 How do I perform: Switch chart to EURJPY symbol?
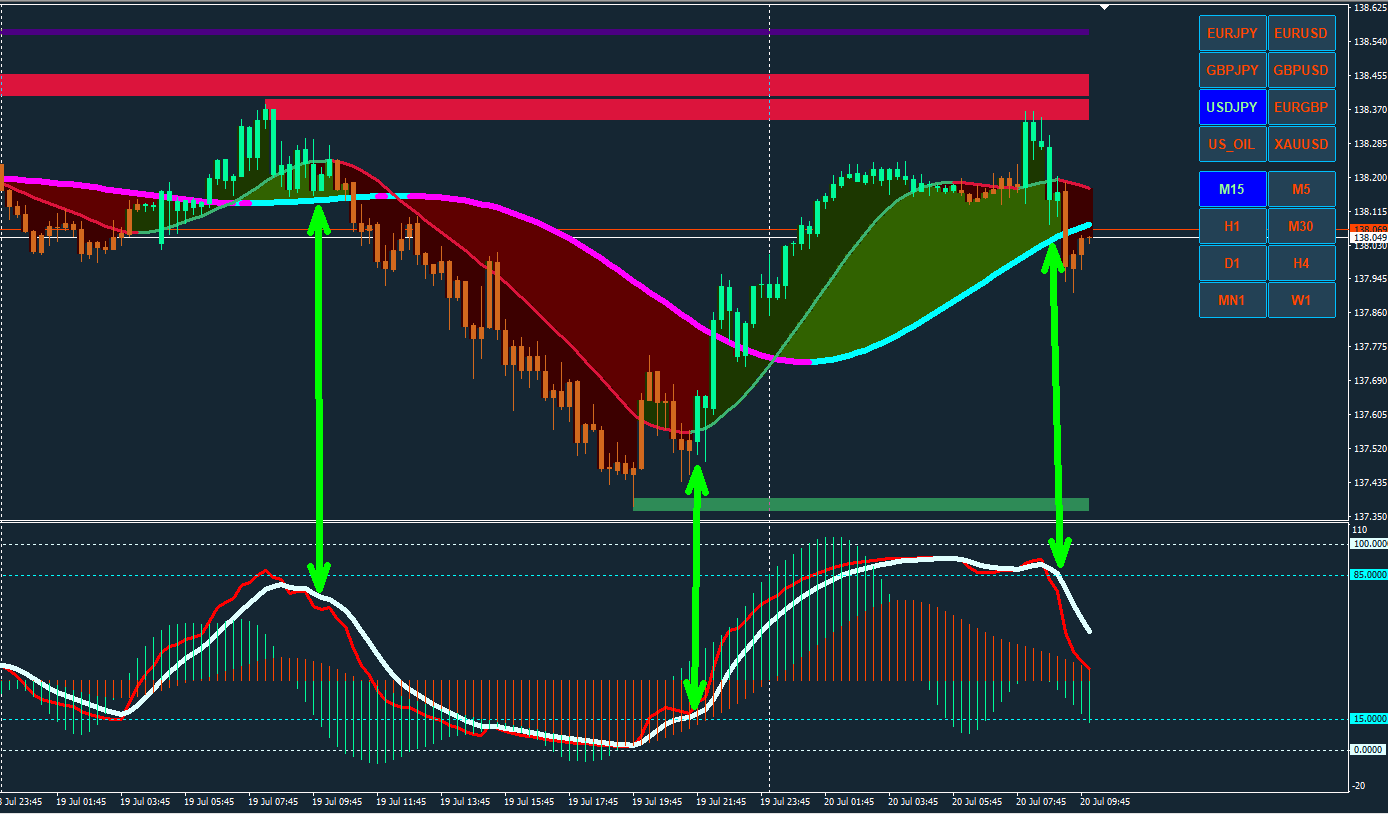[1232, 33]
